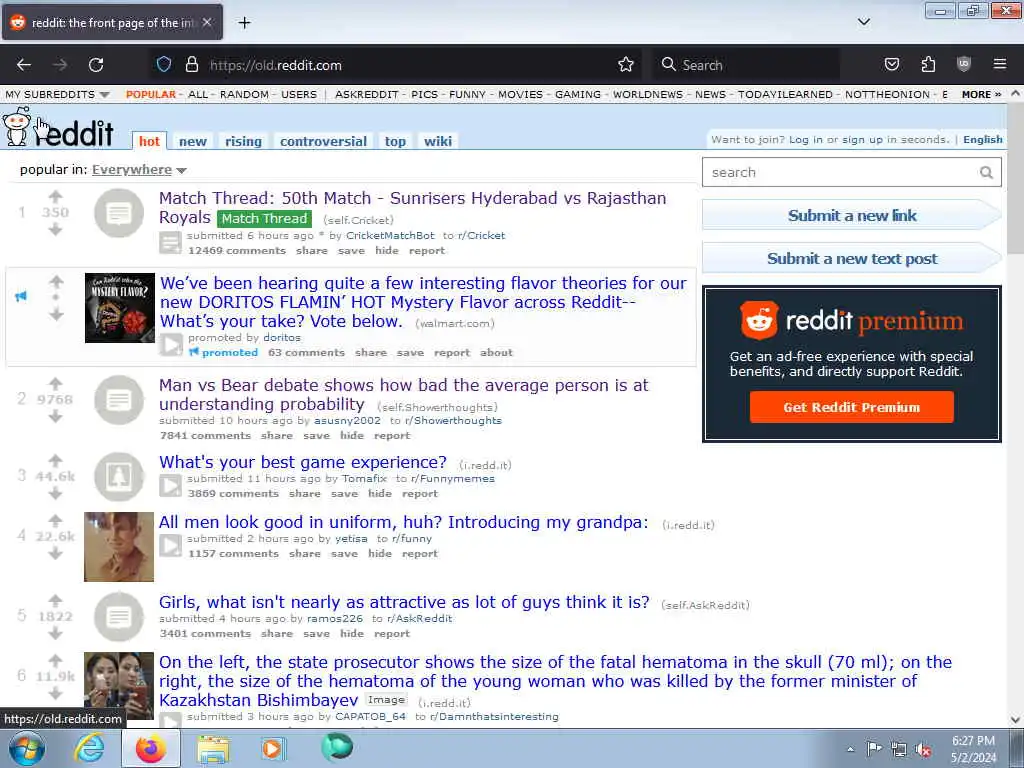
Task: Click the Match Thread green flair
Action: tap(264, 219)
